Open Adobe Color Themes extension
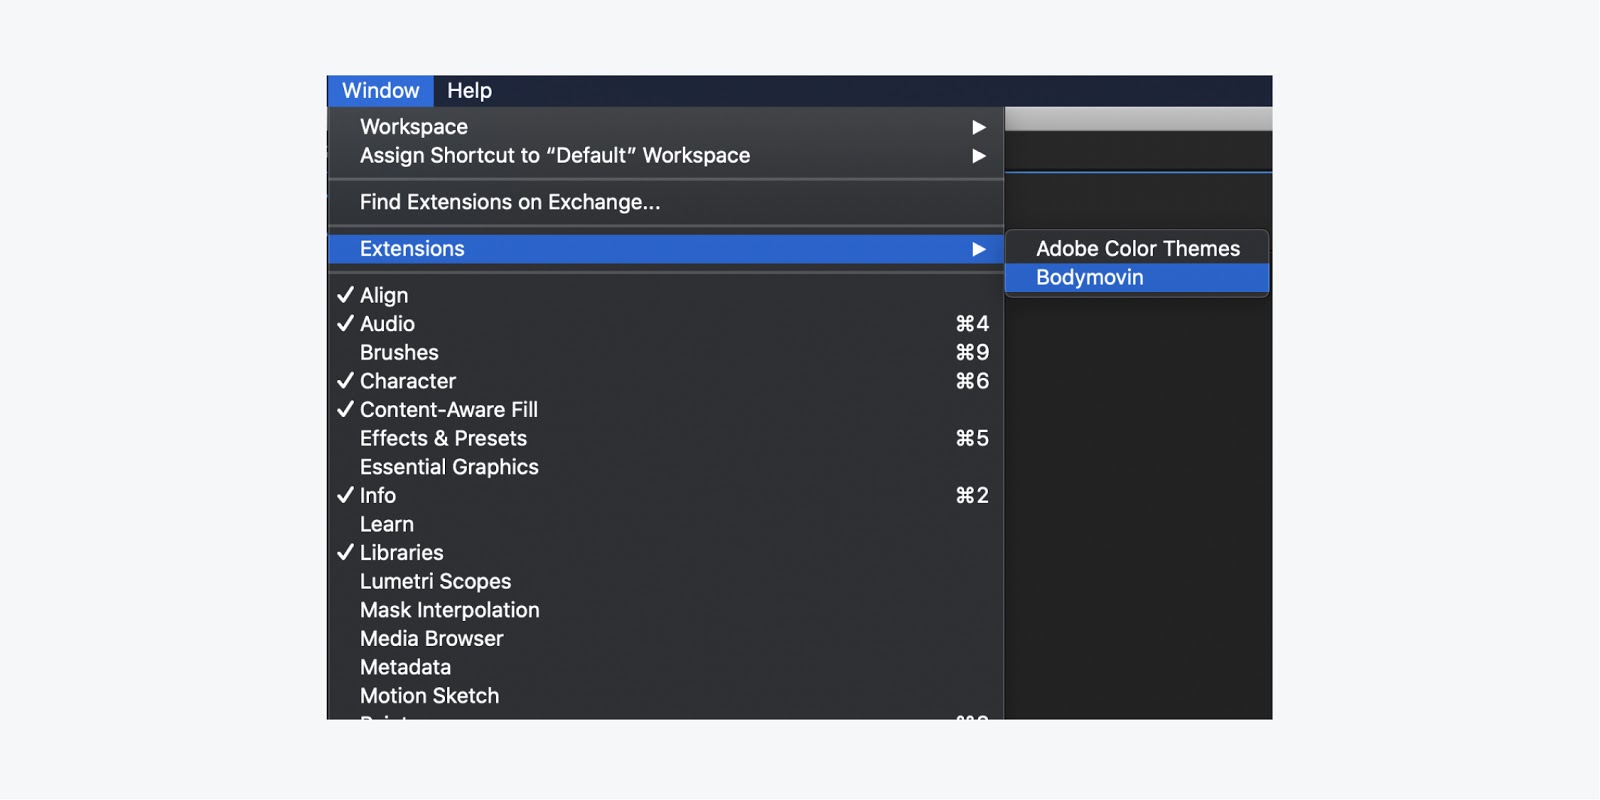Screen dimensions: 1600x800 coord(1137,249)
